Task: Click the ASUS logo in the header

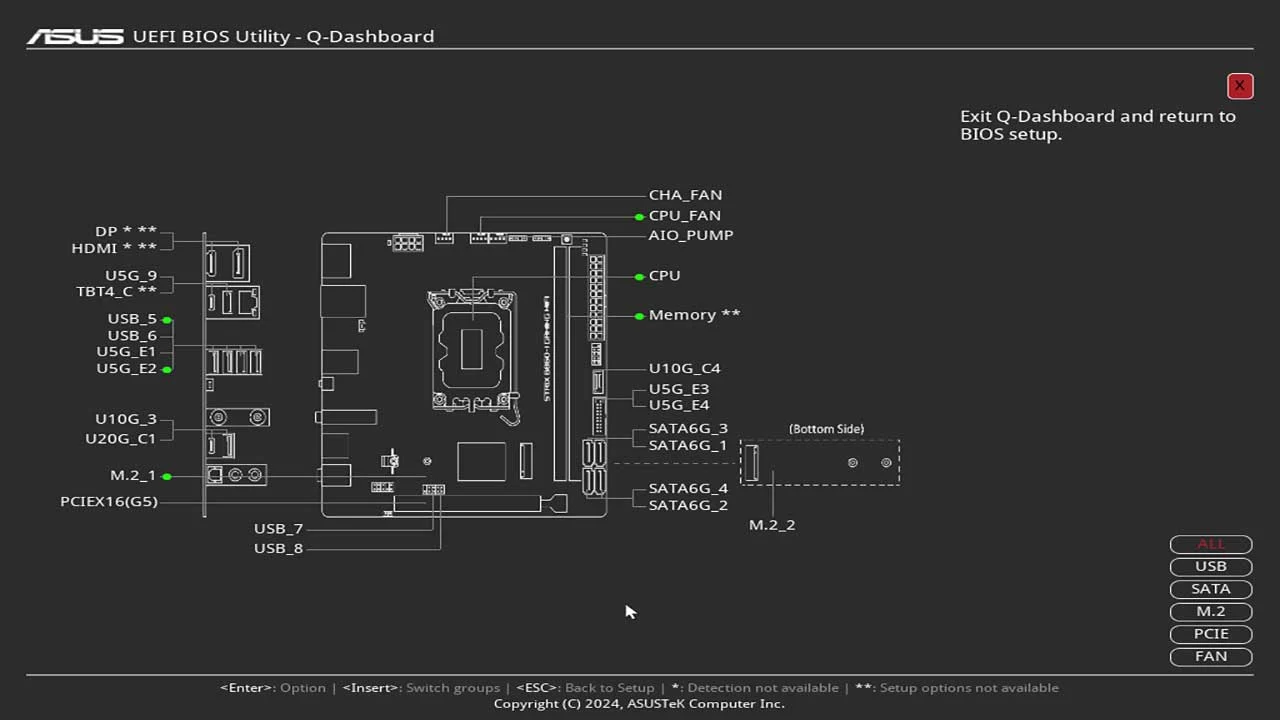Action: point(75,37)
